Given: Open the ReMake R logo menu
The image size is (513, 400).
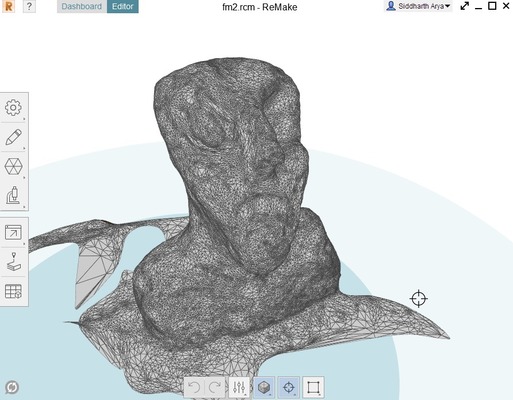Looking at the screenshot, I should 8,6.
